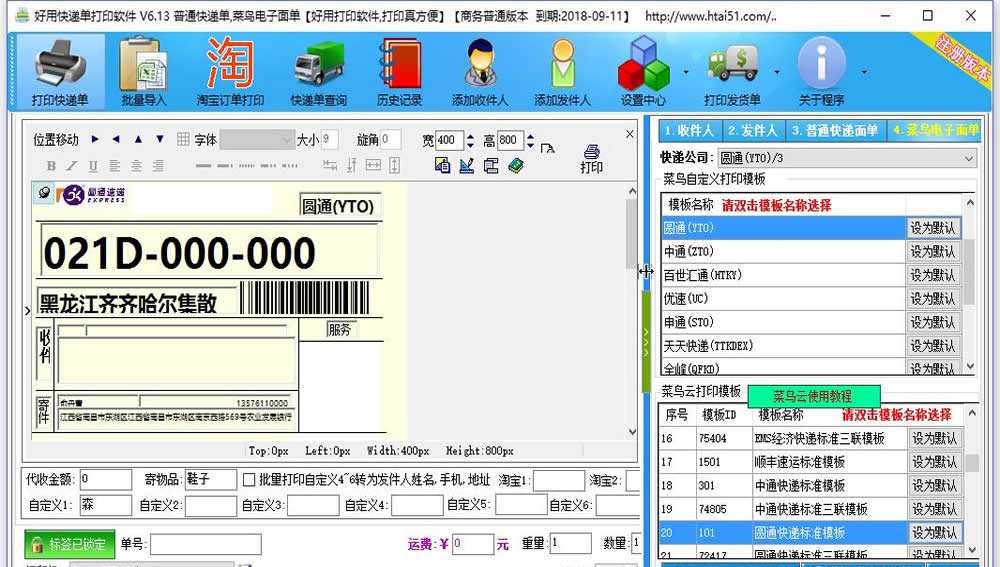1000x567 pixels.
Task: Increase the 高 height value
Action: click(531, 135)
